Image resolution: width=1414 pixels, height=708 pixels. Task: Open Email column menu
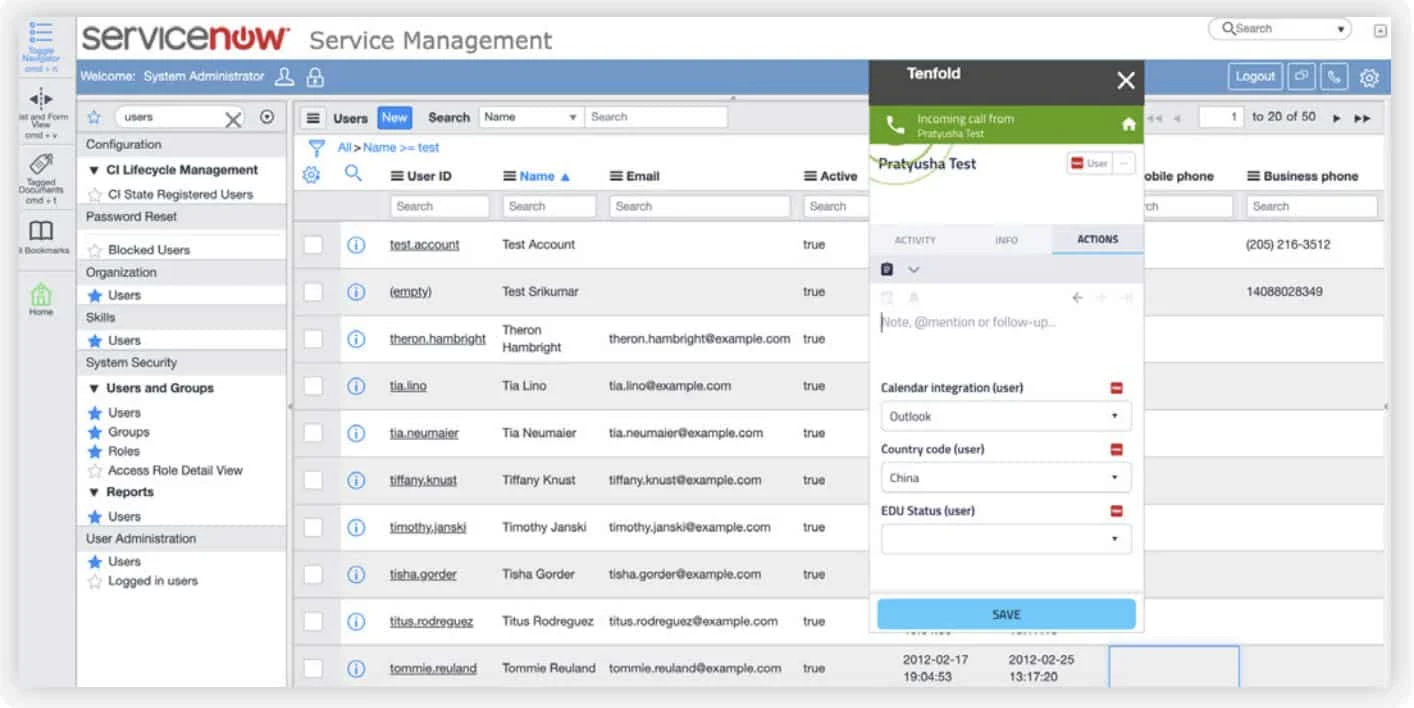click(616, 176)
